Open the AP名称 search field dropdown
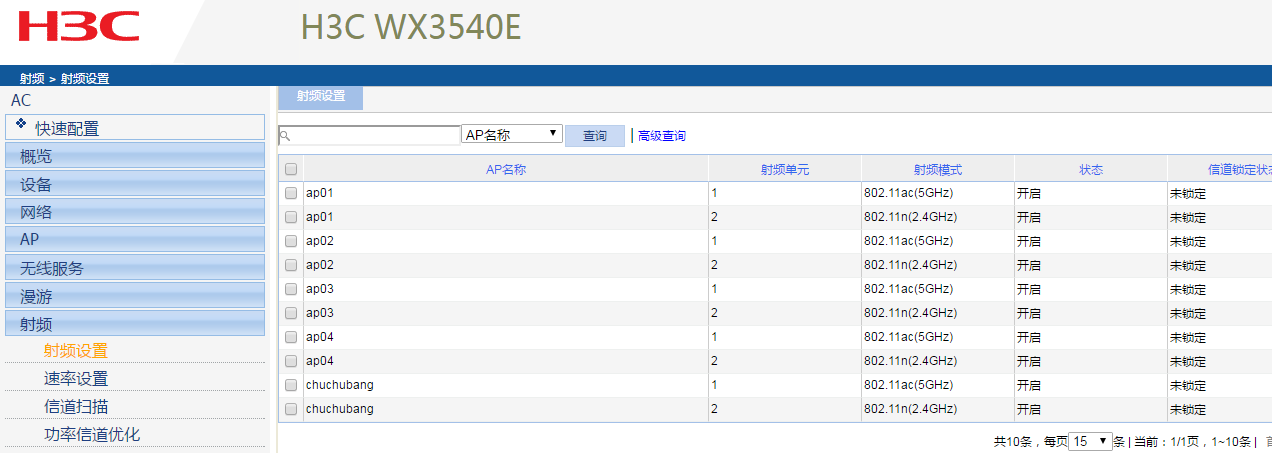The height and width of the screenshot is (453, 1272). click(x=512, y=134)
